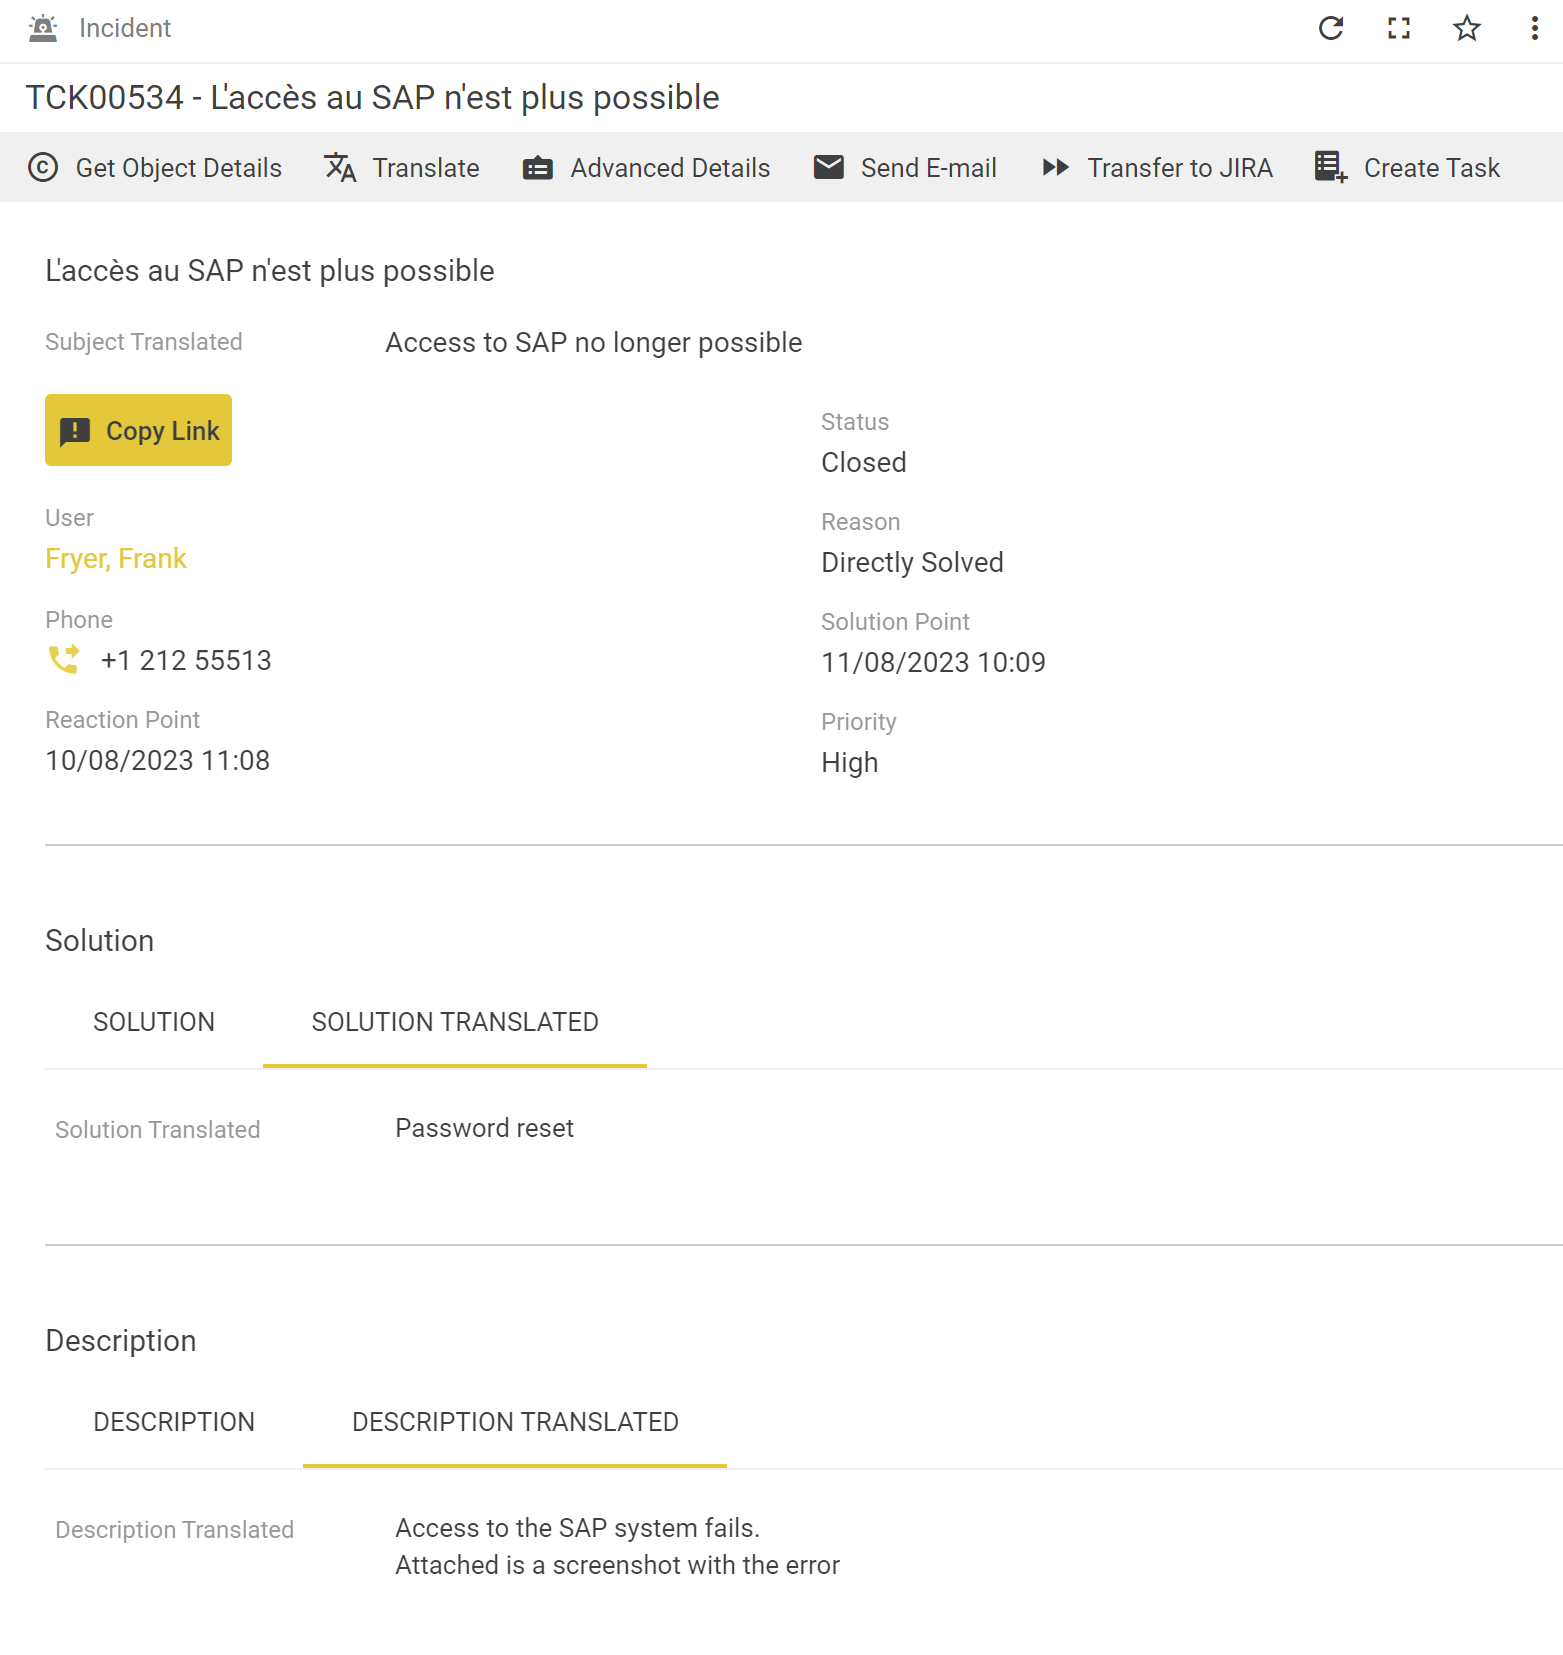Image resolution: width=1563 pixels, height=1655 pixels.
Task: Click the Translate language icon
Action: point(340,167)
